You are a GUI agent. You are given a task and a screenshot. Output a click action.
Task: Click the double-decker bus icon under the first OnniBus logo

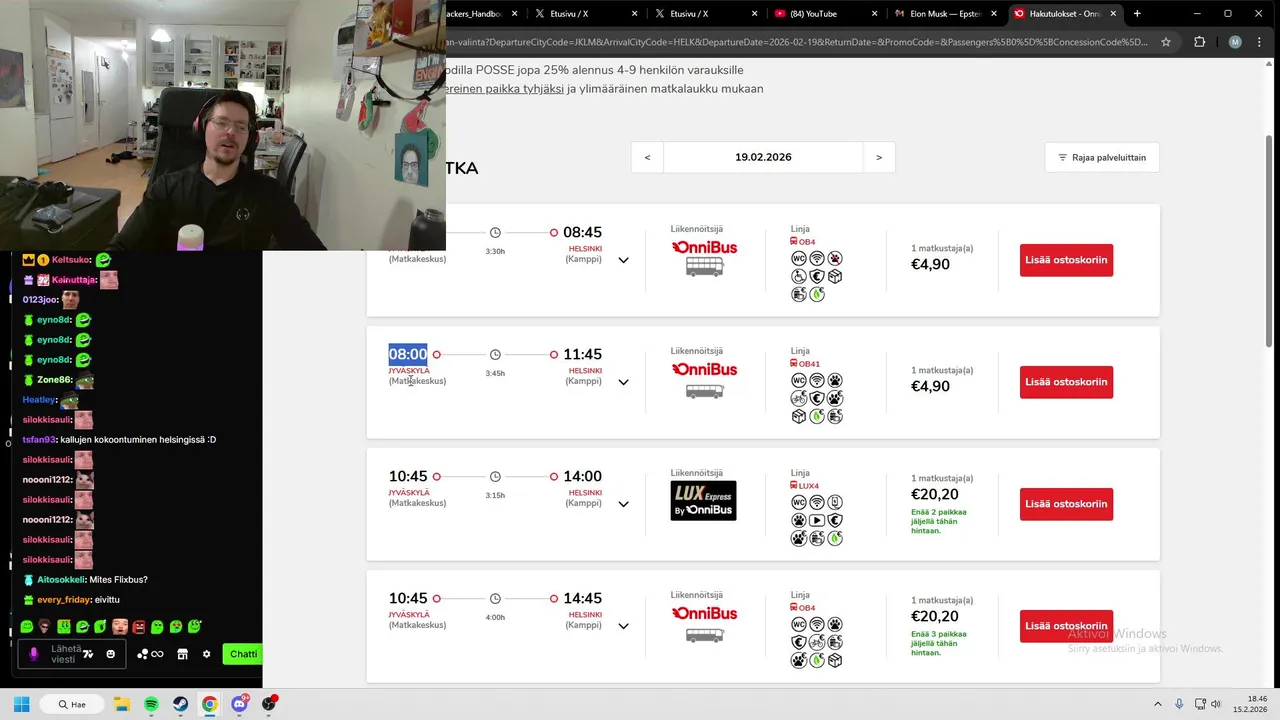click(x=704, y=267)
